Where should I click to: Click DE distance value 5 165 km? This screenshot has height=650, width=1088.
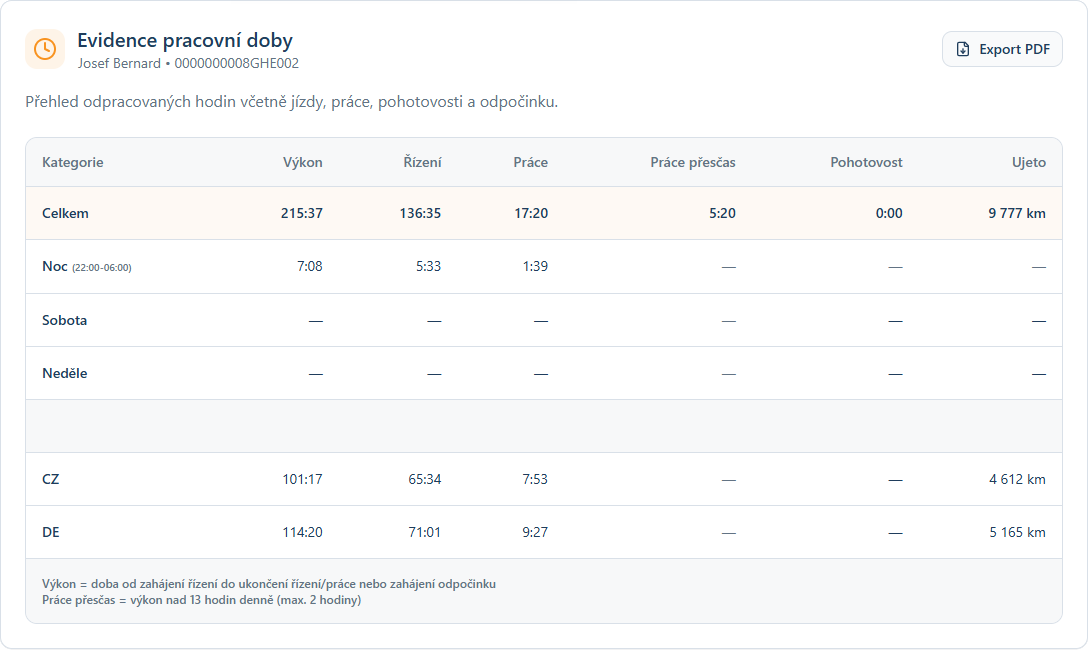pos(1018,532)
